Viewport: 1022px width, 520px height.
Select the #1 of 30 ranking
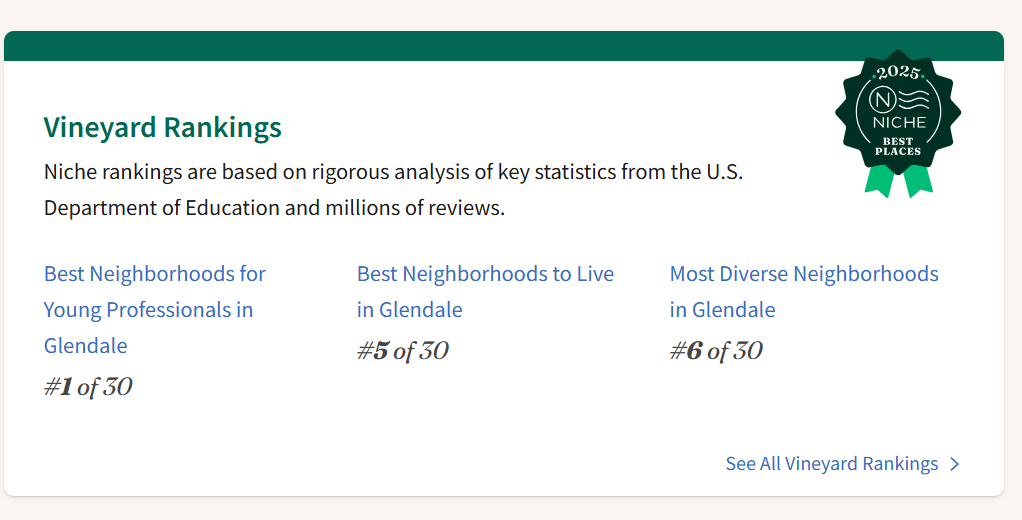[88, 387]
